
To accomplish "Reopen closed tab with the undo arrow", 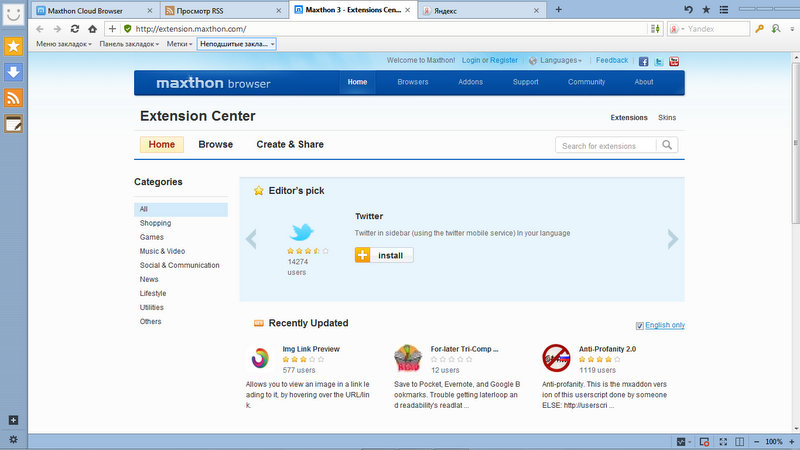I will click(688, 10).
